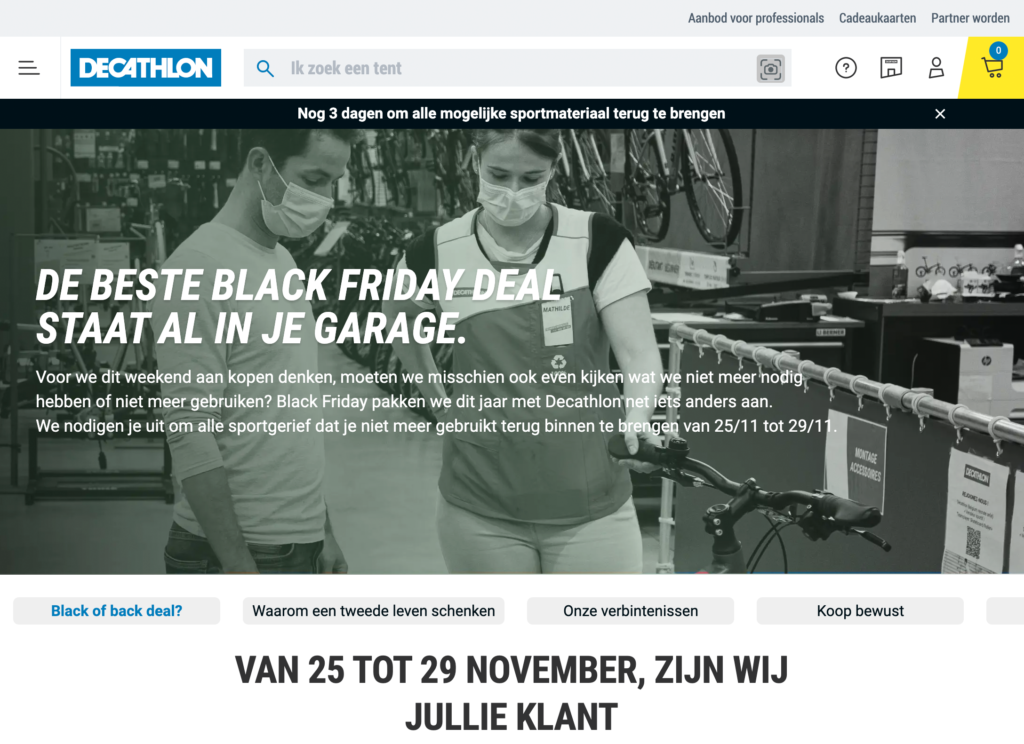Open the store locator icon
This screenshot has width=1024, height=744.
click(891, 68)
